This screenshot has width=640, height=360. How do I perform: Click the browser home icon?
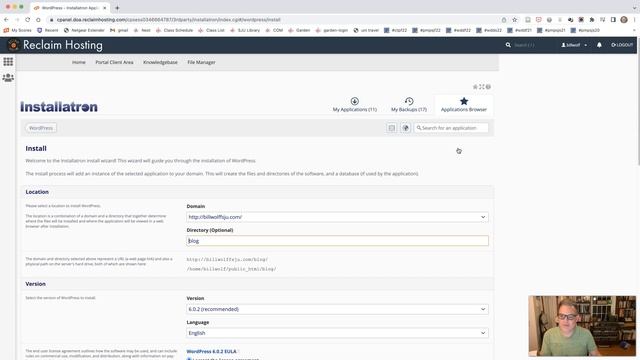38,20
